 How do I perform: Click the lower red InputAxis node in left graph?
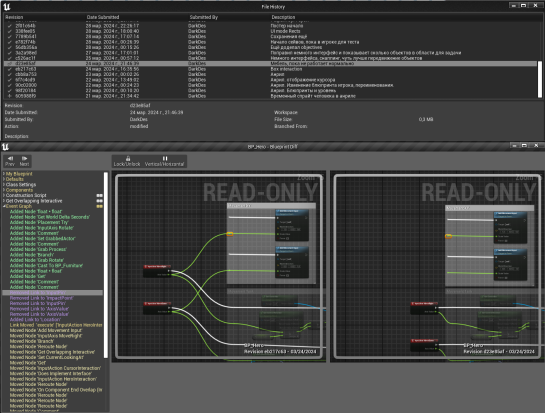click(157, 308)
